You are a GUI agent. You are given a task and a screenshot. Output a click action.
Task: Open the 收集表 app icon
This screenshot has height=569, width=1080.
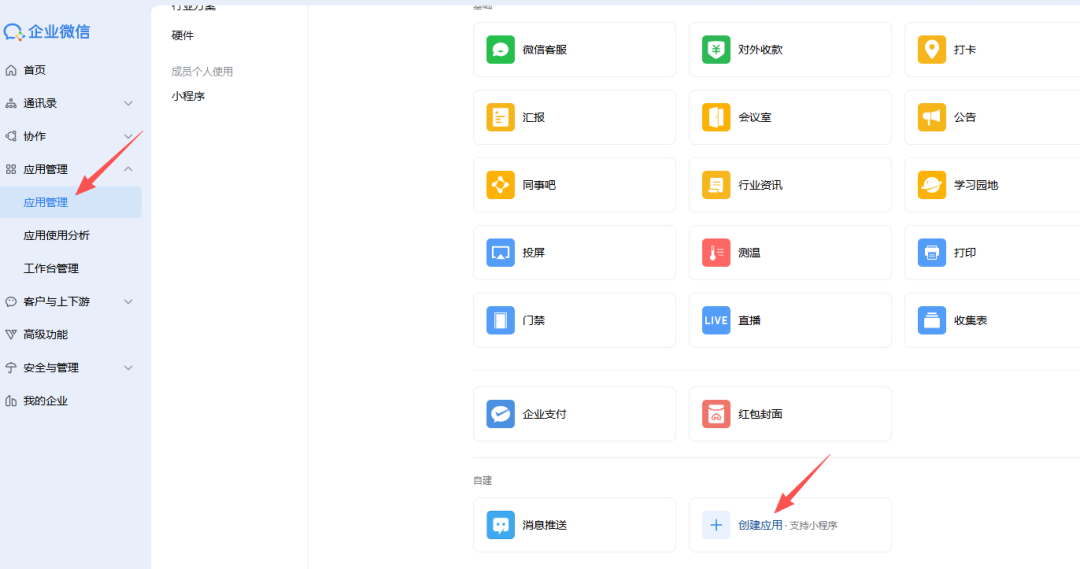932,320
